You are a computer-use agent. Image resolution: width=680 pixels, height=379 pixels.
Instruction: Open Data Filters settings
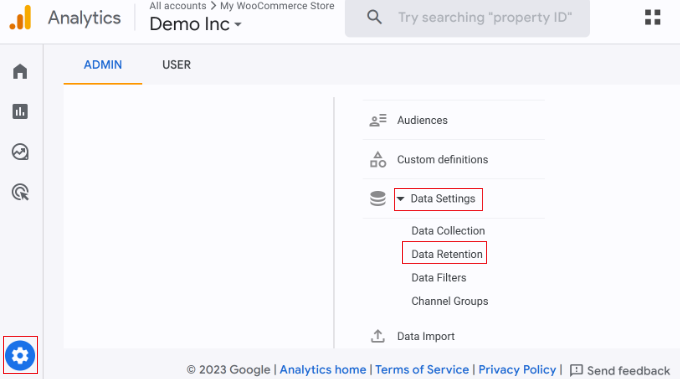439,278
